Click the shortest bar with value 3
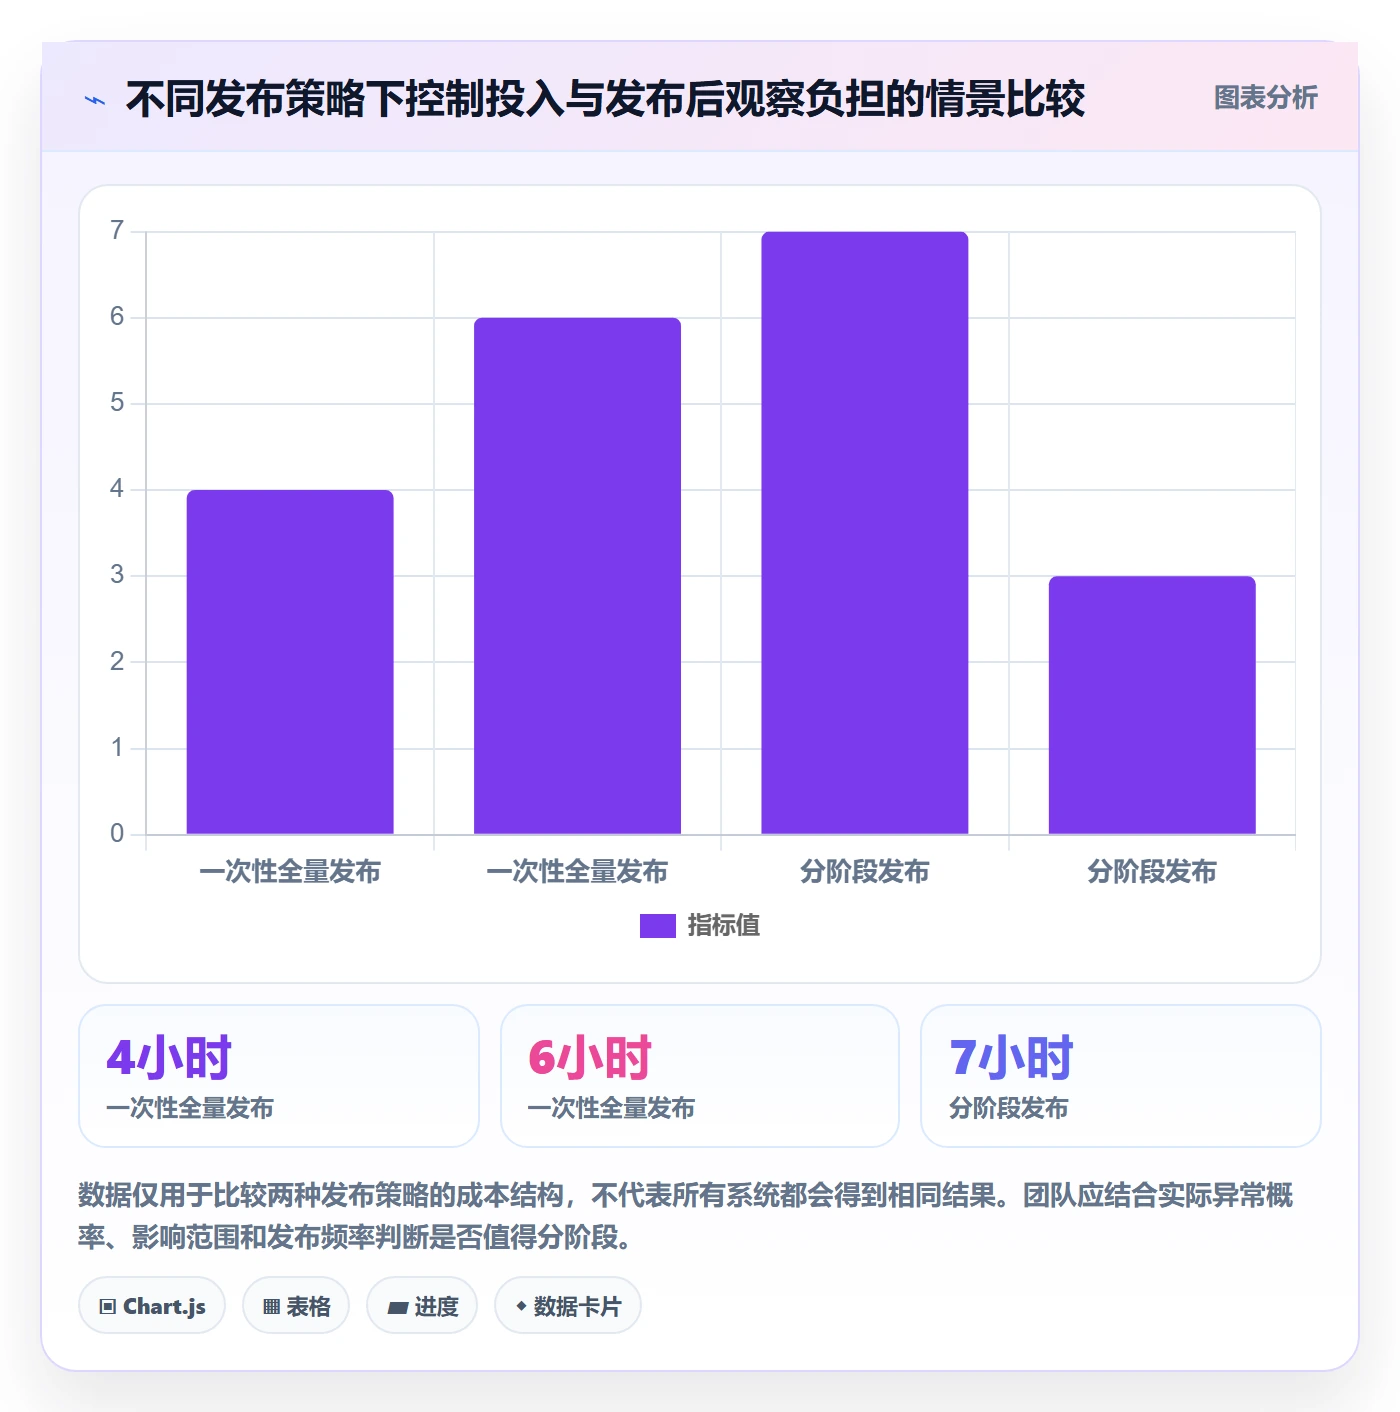Viewport: 1400px width, 1412px height. [x=1152, y=705]
